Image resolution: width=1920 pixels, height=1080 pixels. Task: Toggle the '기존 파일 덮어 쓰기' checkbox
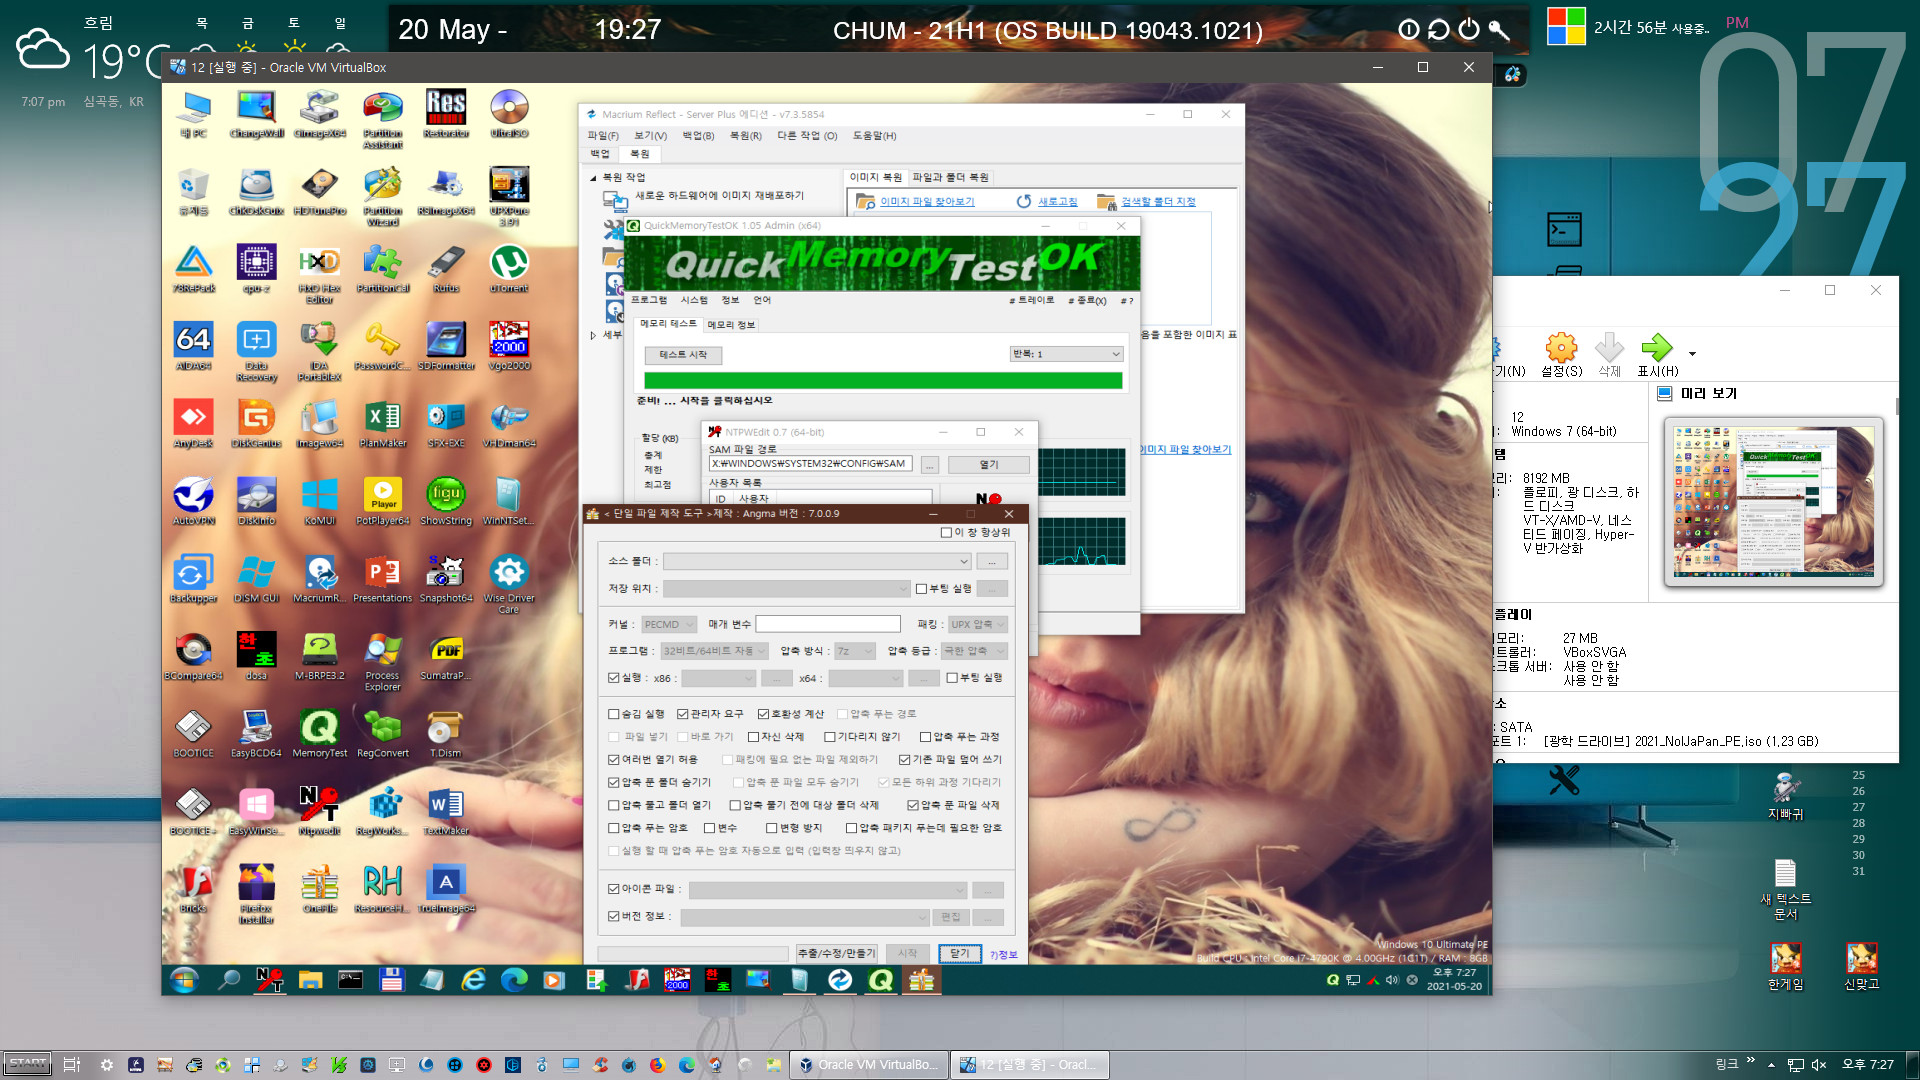(x=904, y=760)
